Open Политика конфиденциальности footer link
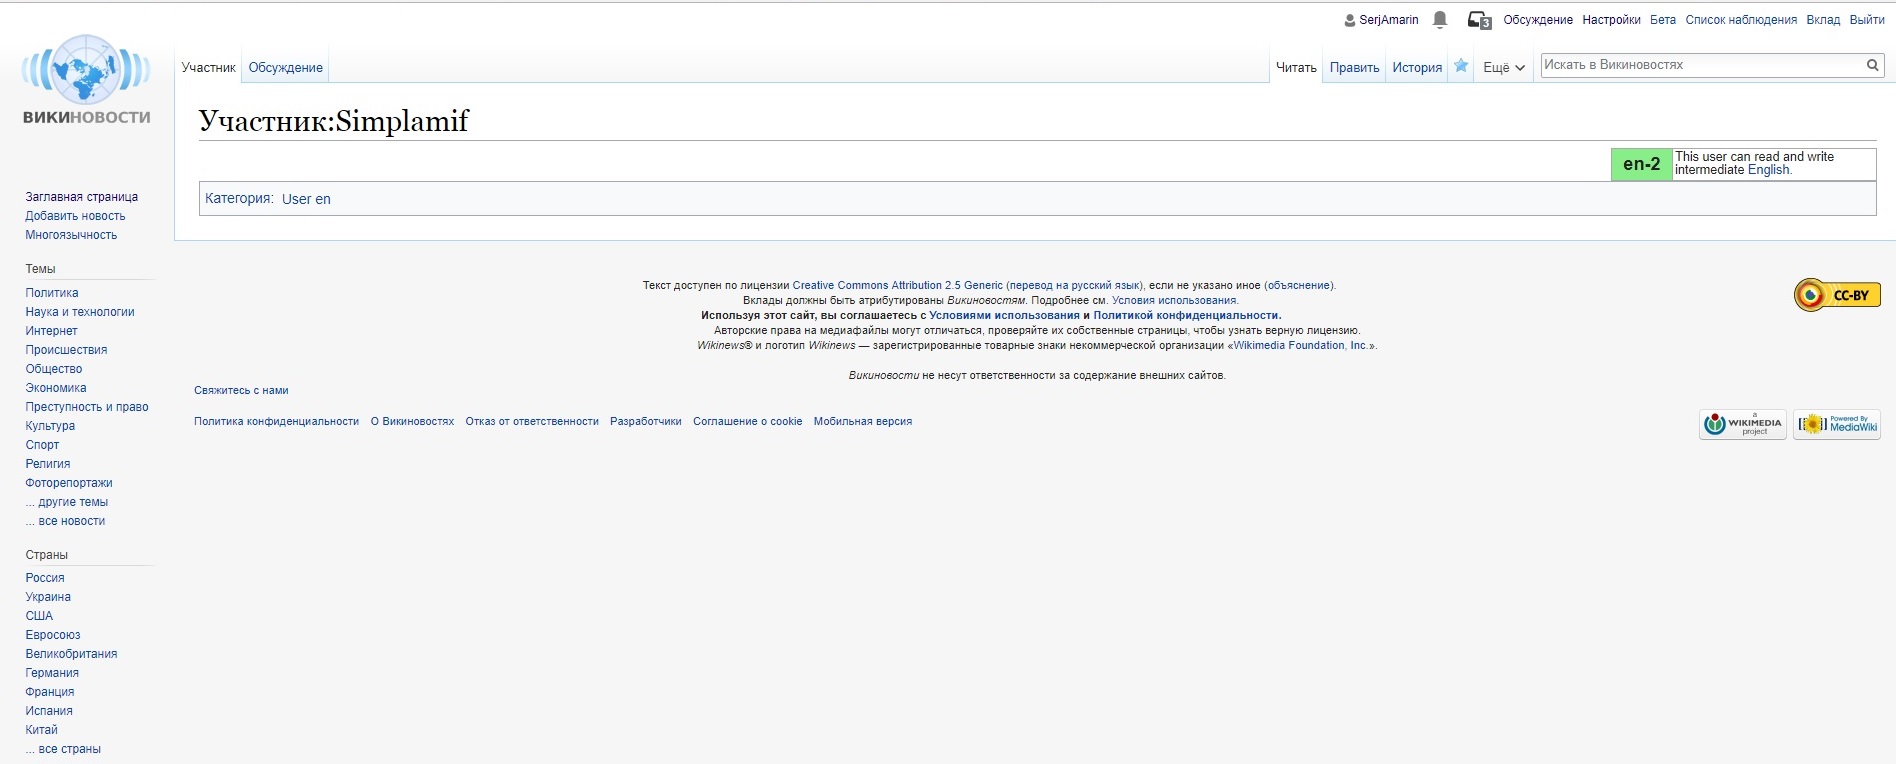 [x=276, y=422]
